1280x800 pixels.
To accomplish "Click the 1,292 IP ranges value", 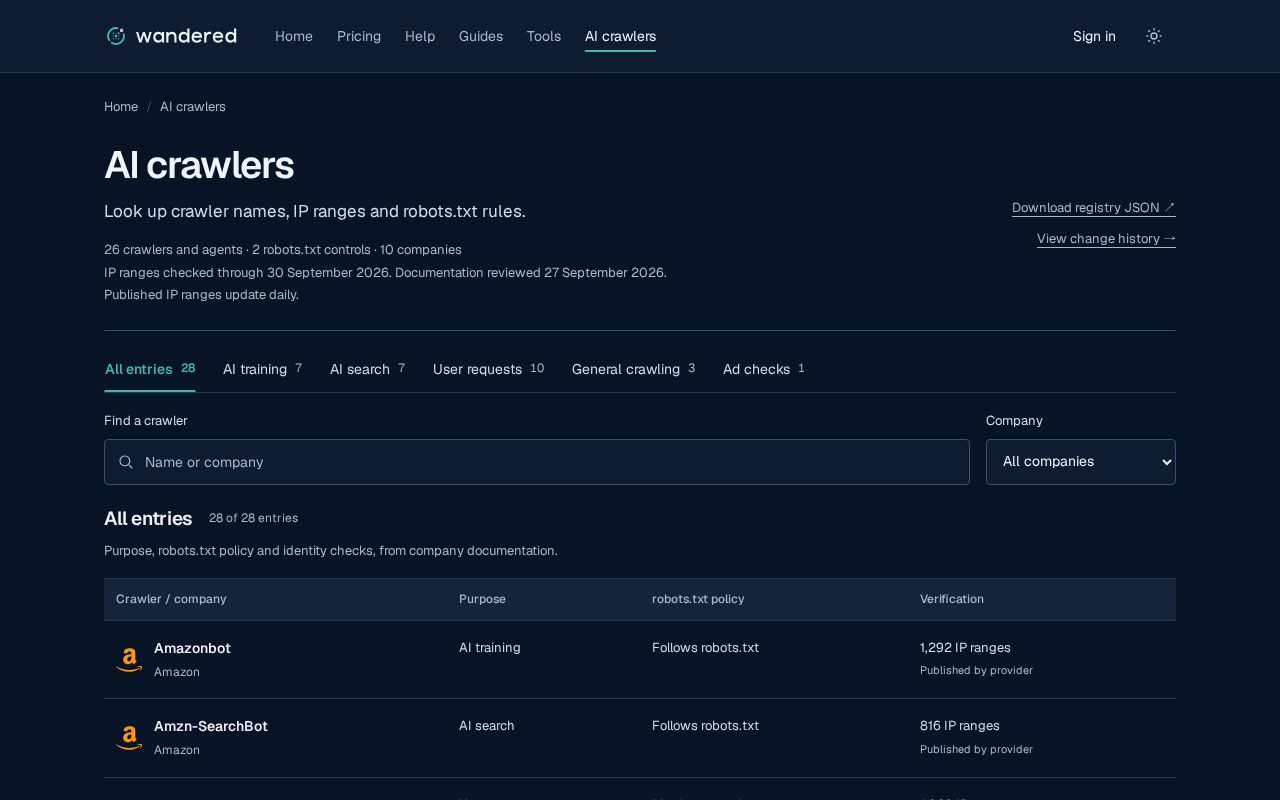I will 965,648.
